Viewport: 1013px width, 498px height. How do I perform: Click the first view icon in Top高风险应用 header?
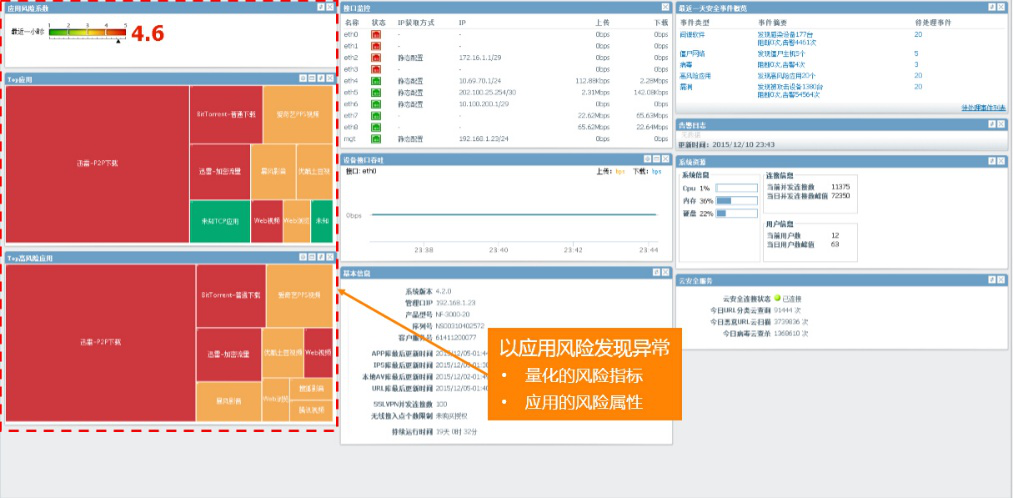[301, 258]
